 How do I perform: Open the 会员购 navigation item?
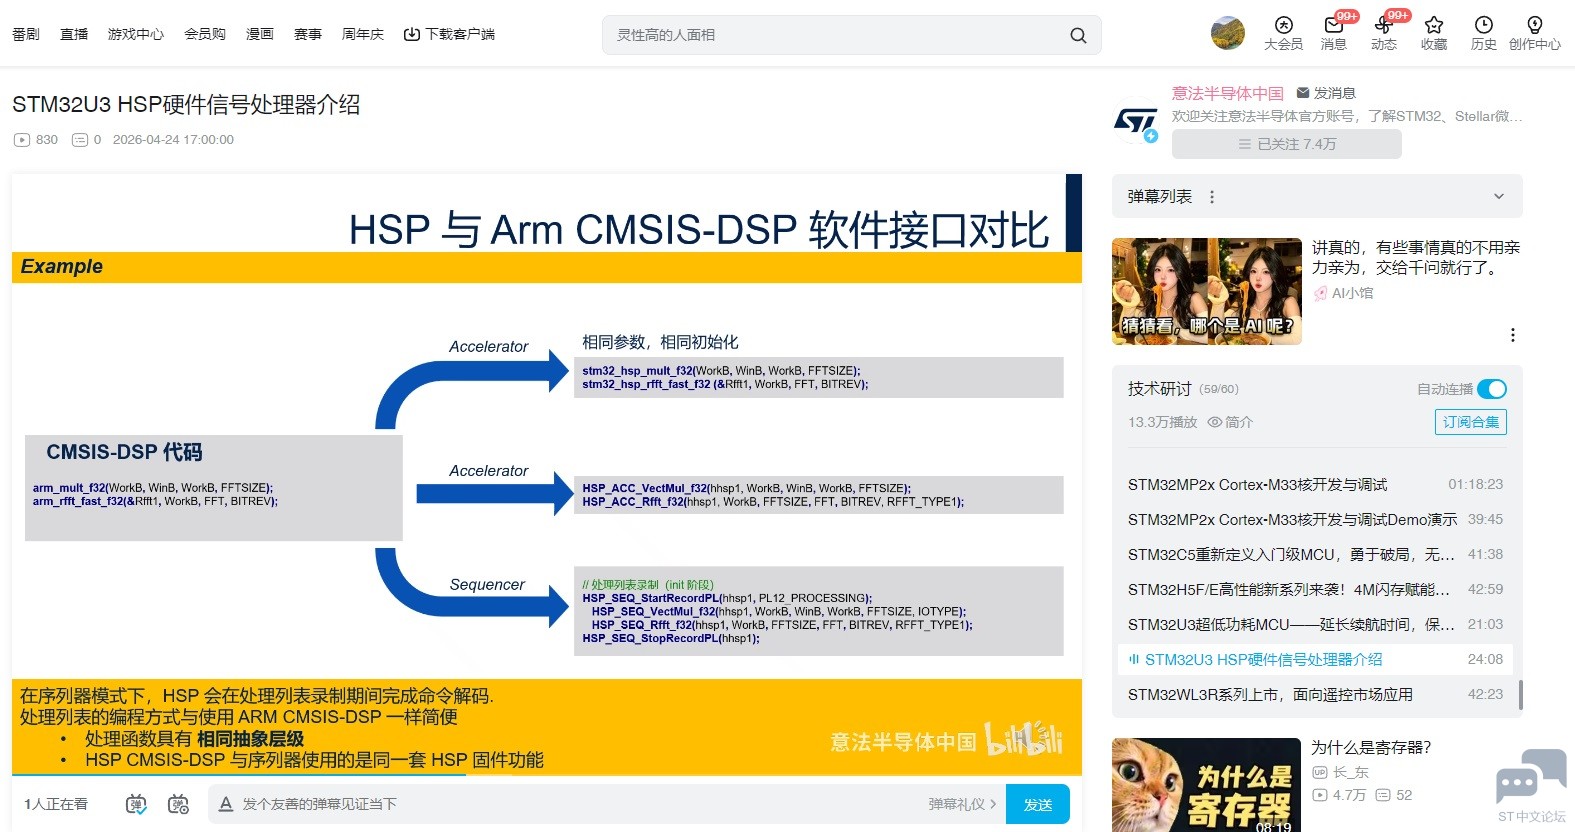205,34
